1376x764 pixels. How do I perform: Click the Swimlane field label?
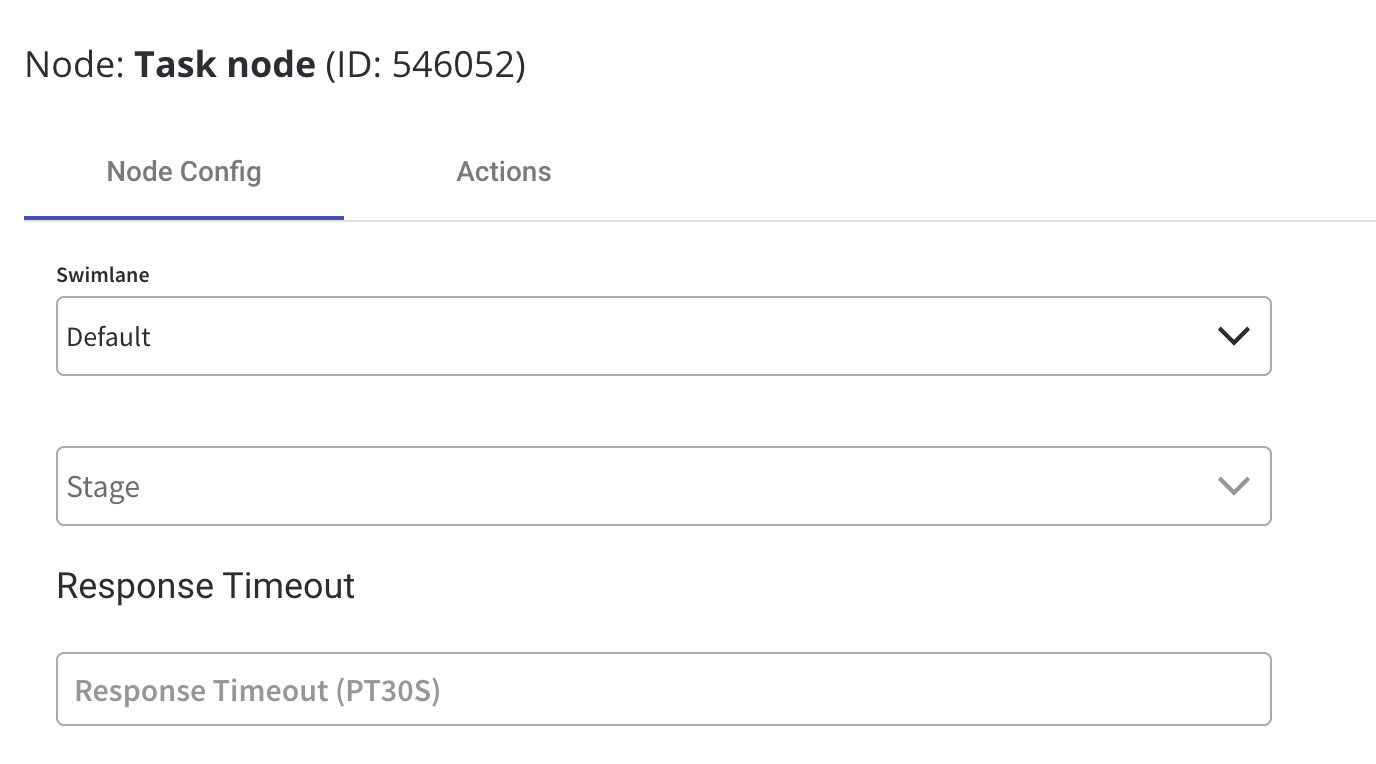[x=103, y=275]
